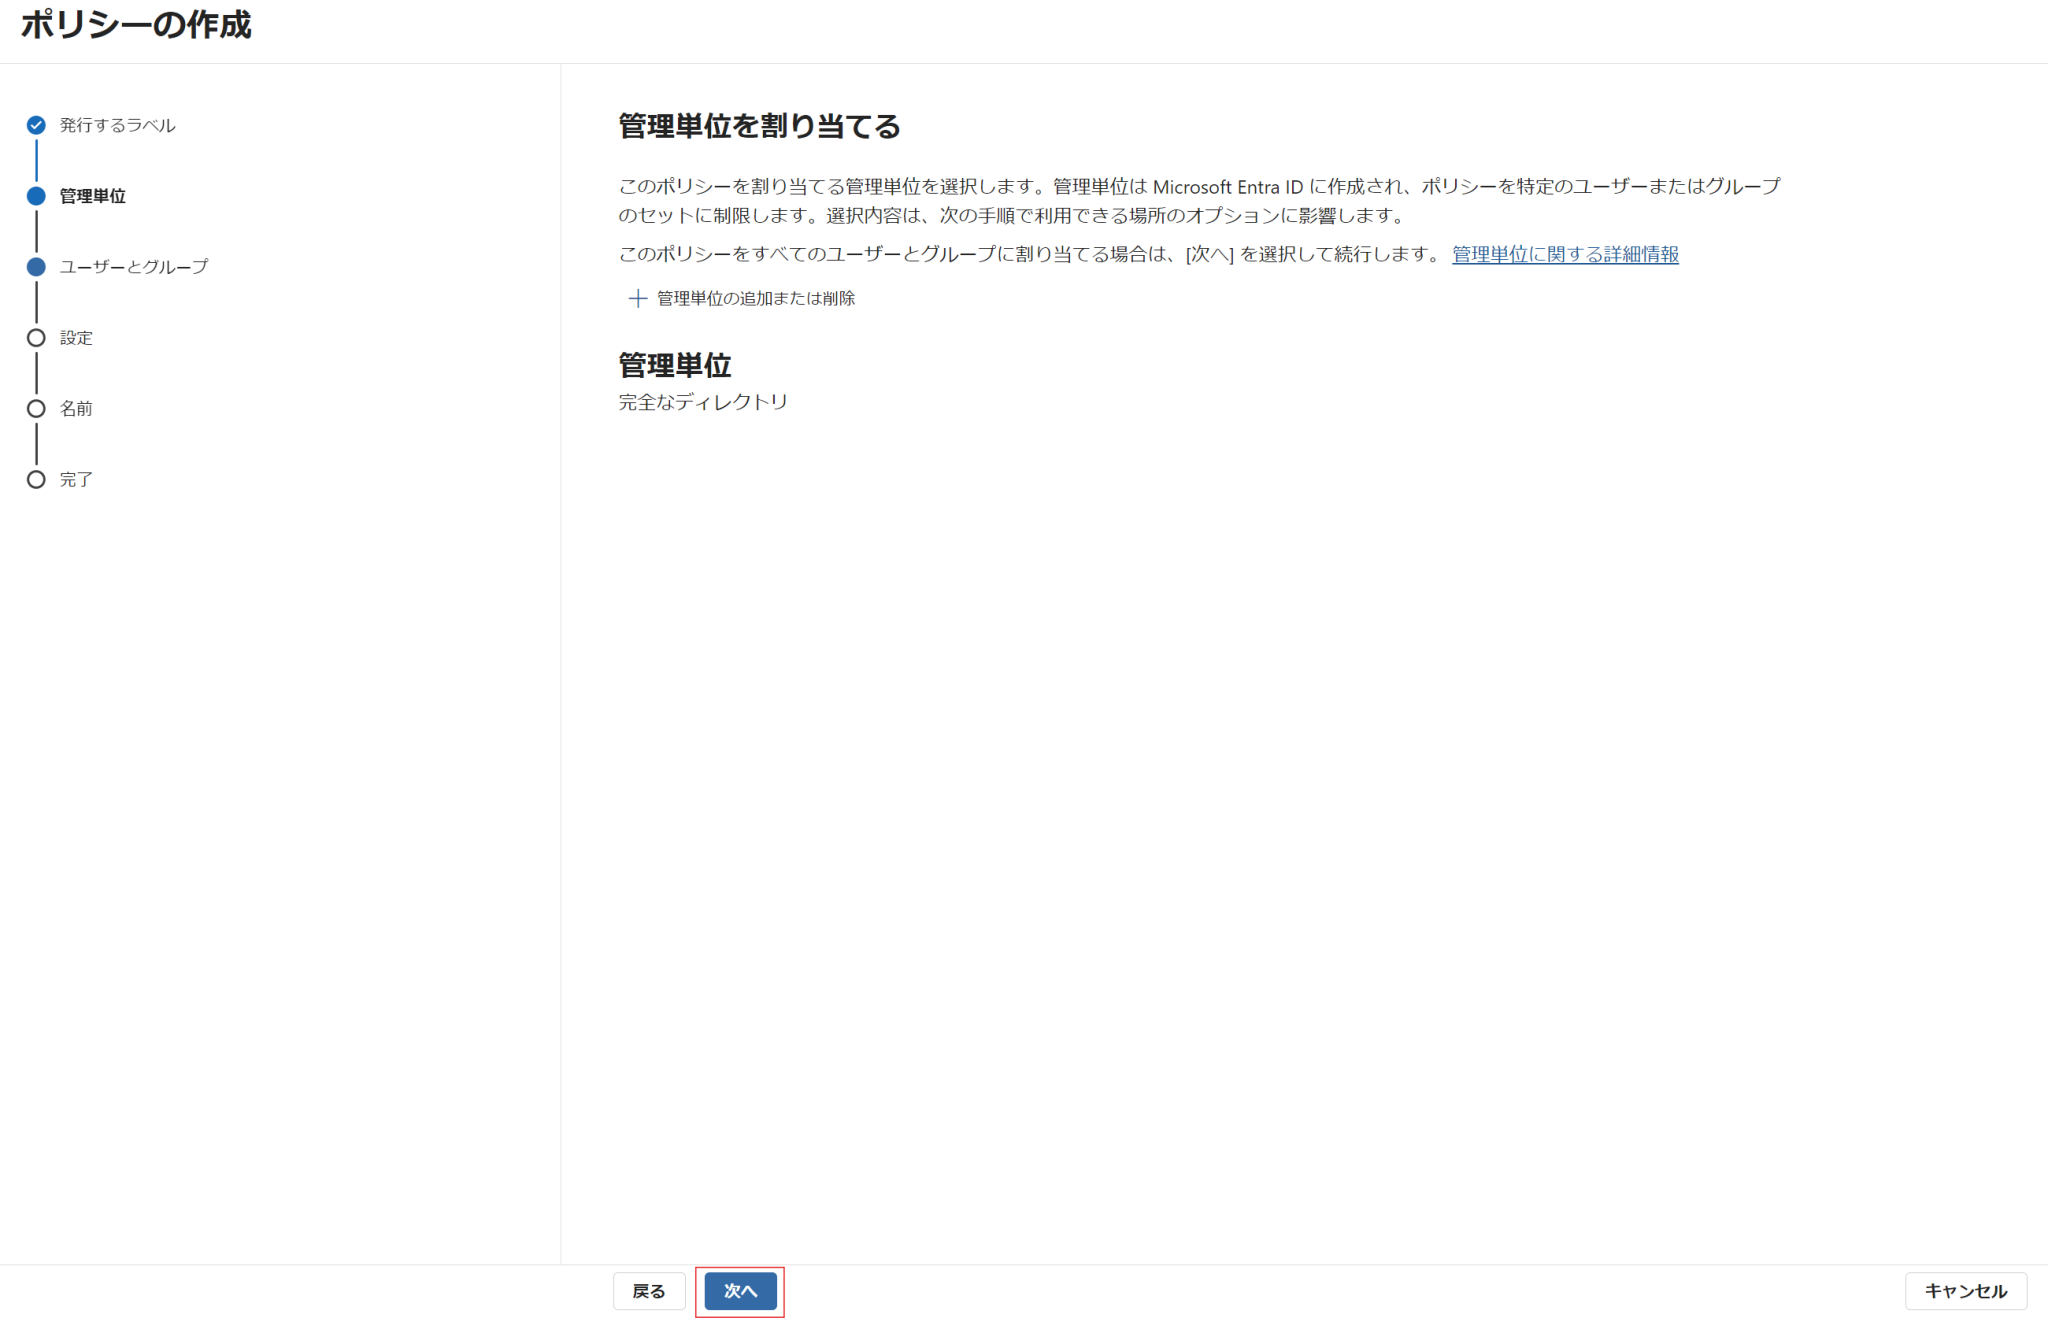Click the 戻る button to go back

(x=649, y=1291)
